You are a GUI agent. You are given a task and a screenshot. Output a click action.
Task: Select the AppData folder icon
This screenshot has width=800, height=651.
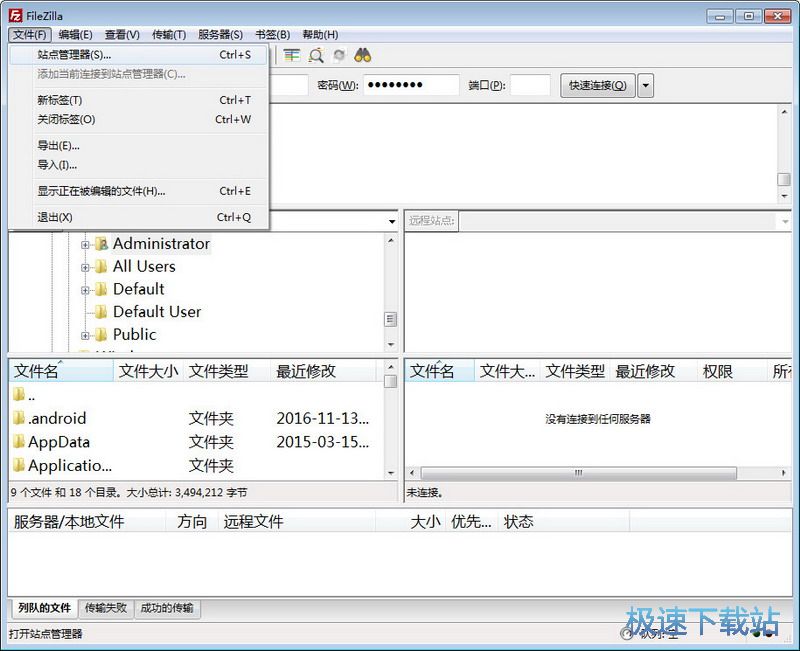click(x=20, y=442)
